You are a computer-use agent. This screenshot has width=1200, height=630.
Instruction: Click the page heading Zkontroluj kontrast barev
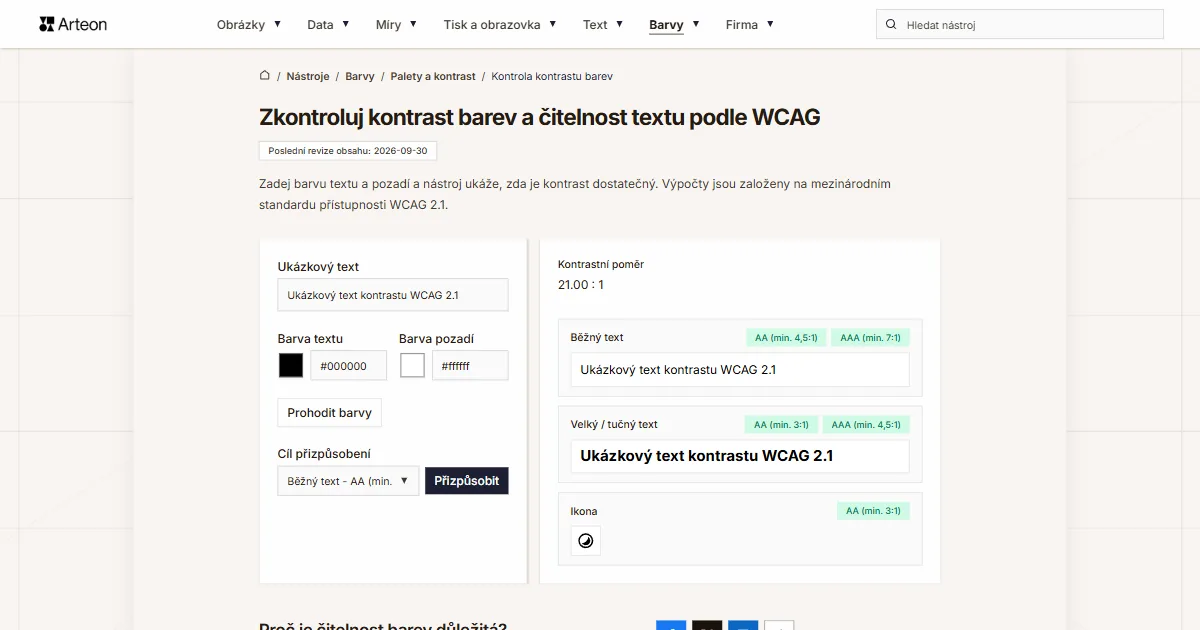click(x=540, y=117)
